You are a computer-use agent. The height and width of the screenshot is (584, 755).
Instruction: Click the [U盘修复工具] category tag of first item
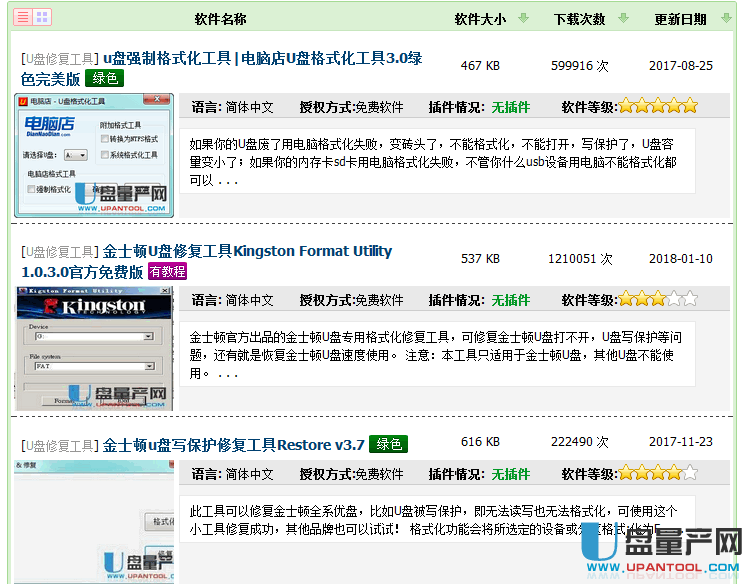[59, 59]
